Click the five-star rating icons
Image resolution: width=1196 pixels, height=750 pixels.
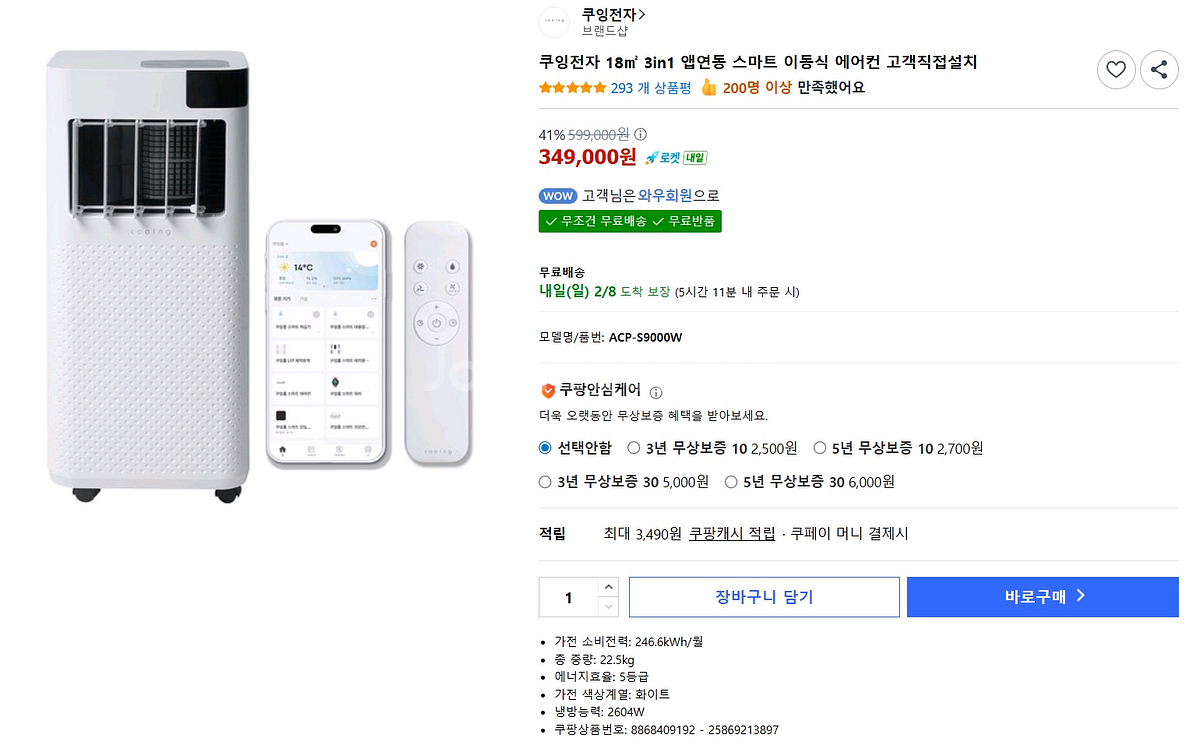[x=572, y=88]
